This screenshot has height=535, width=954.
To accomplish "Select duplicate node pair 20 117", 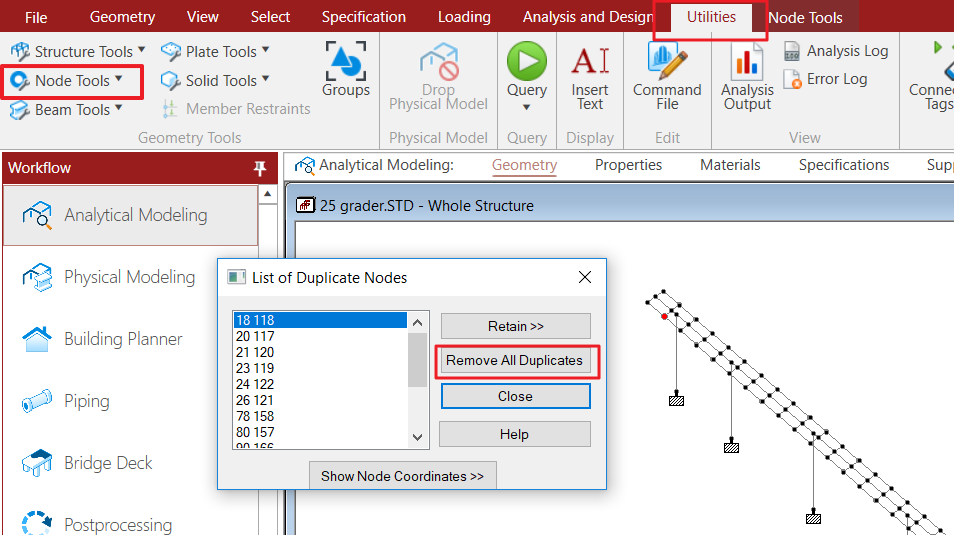I will [x=320, y=336].
